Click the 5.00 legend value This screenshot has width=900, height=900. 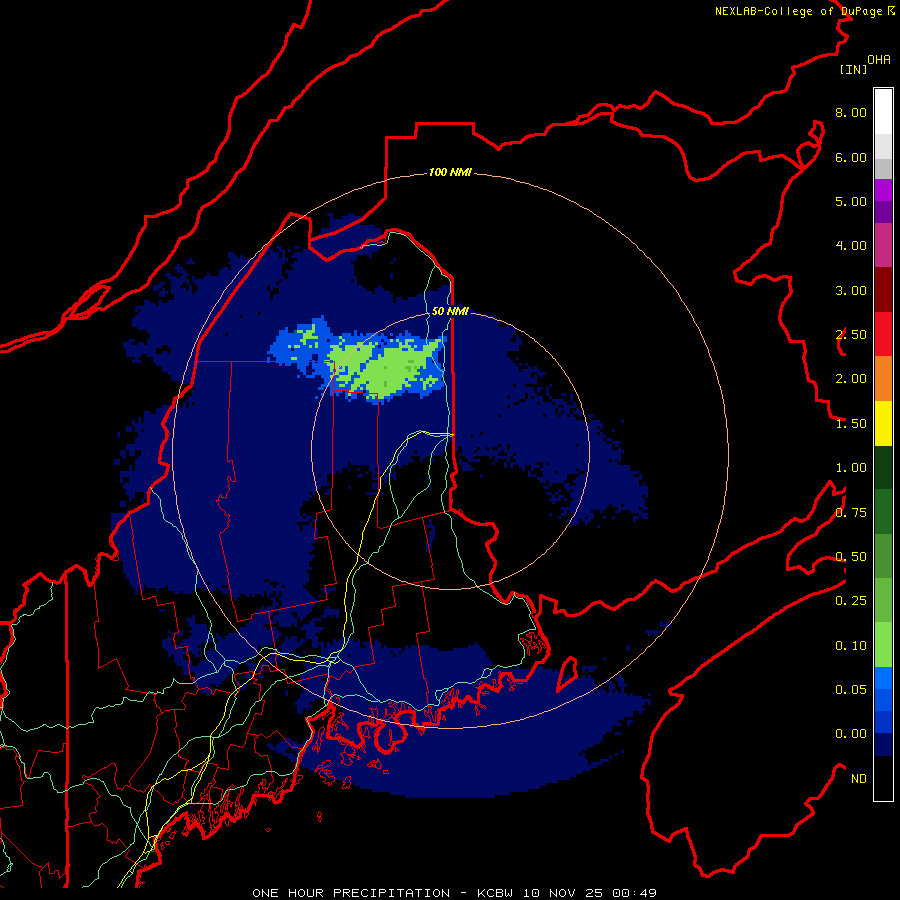click(851, 201)
